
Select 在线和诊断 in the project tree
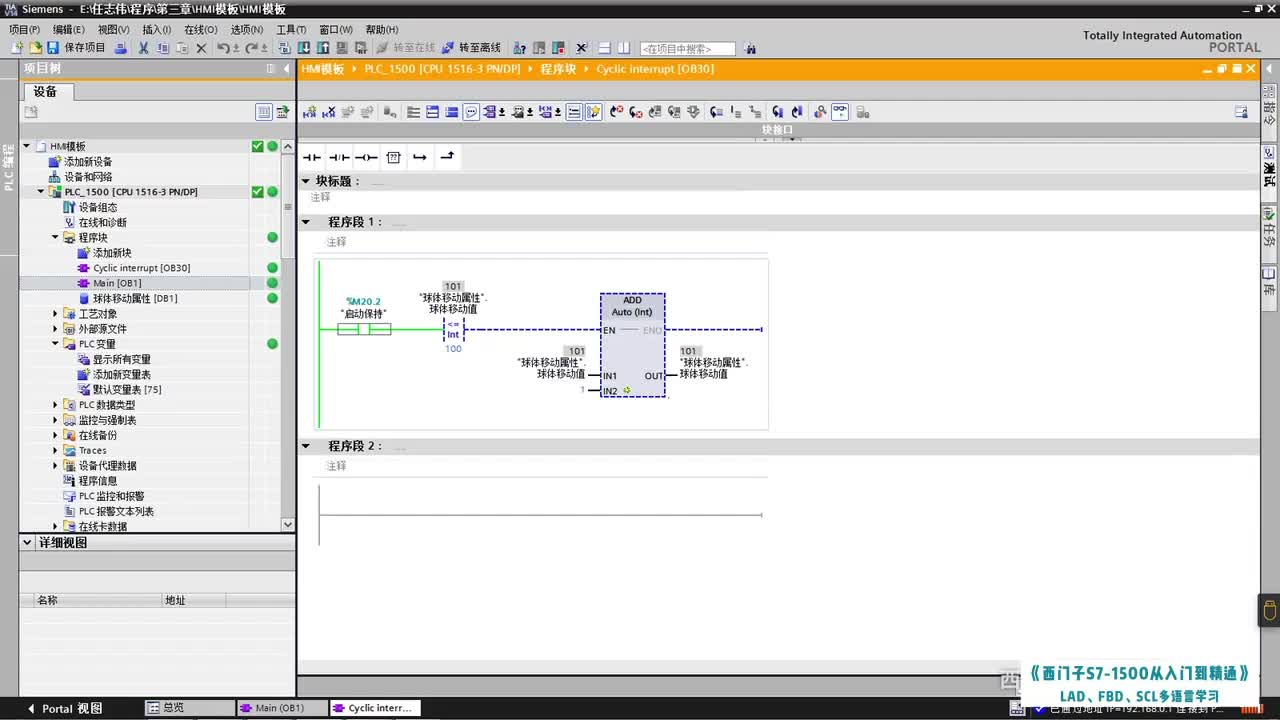102,222
